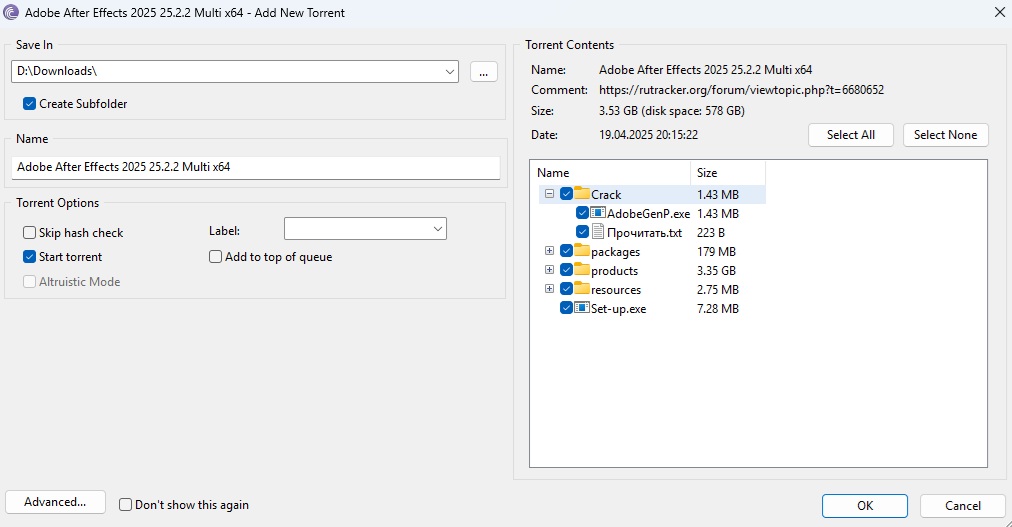This screenshot has width=1012, height=527.
Task: Click the Прочитать.txt document icon
Action: coord(598,232)
